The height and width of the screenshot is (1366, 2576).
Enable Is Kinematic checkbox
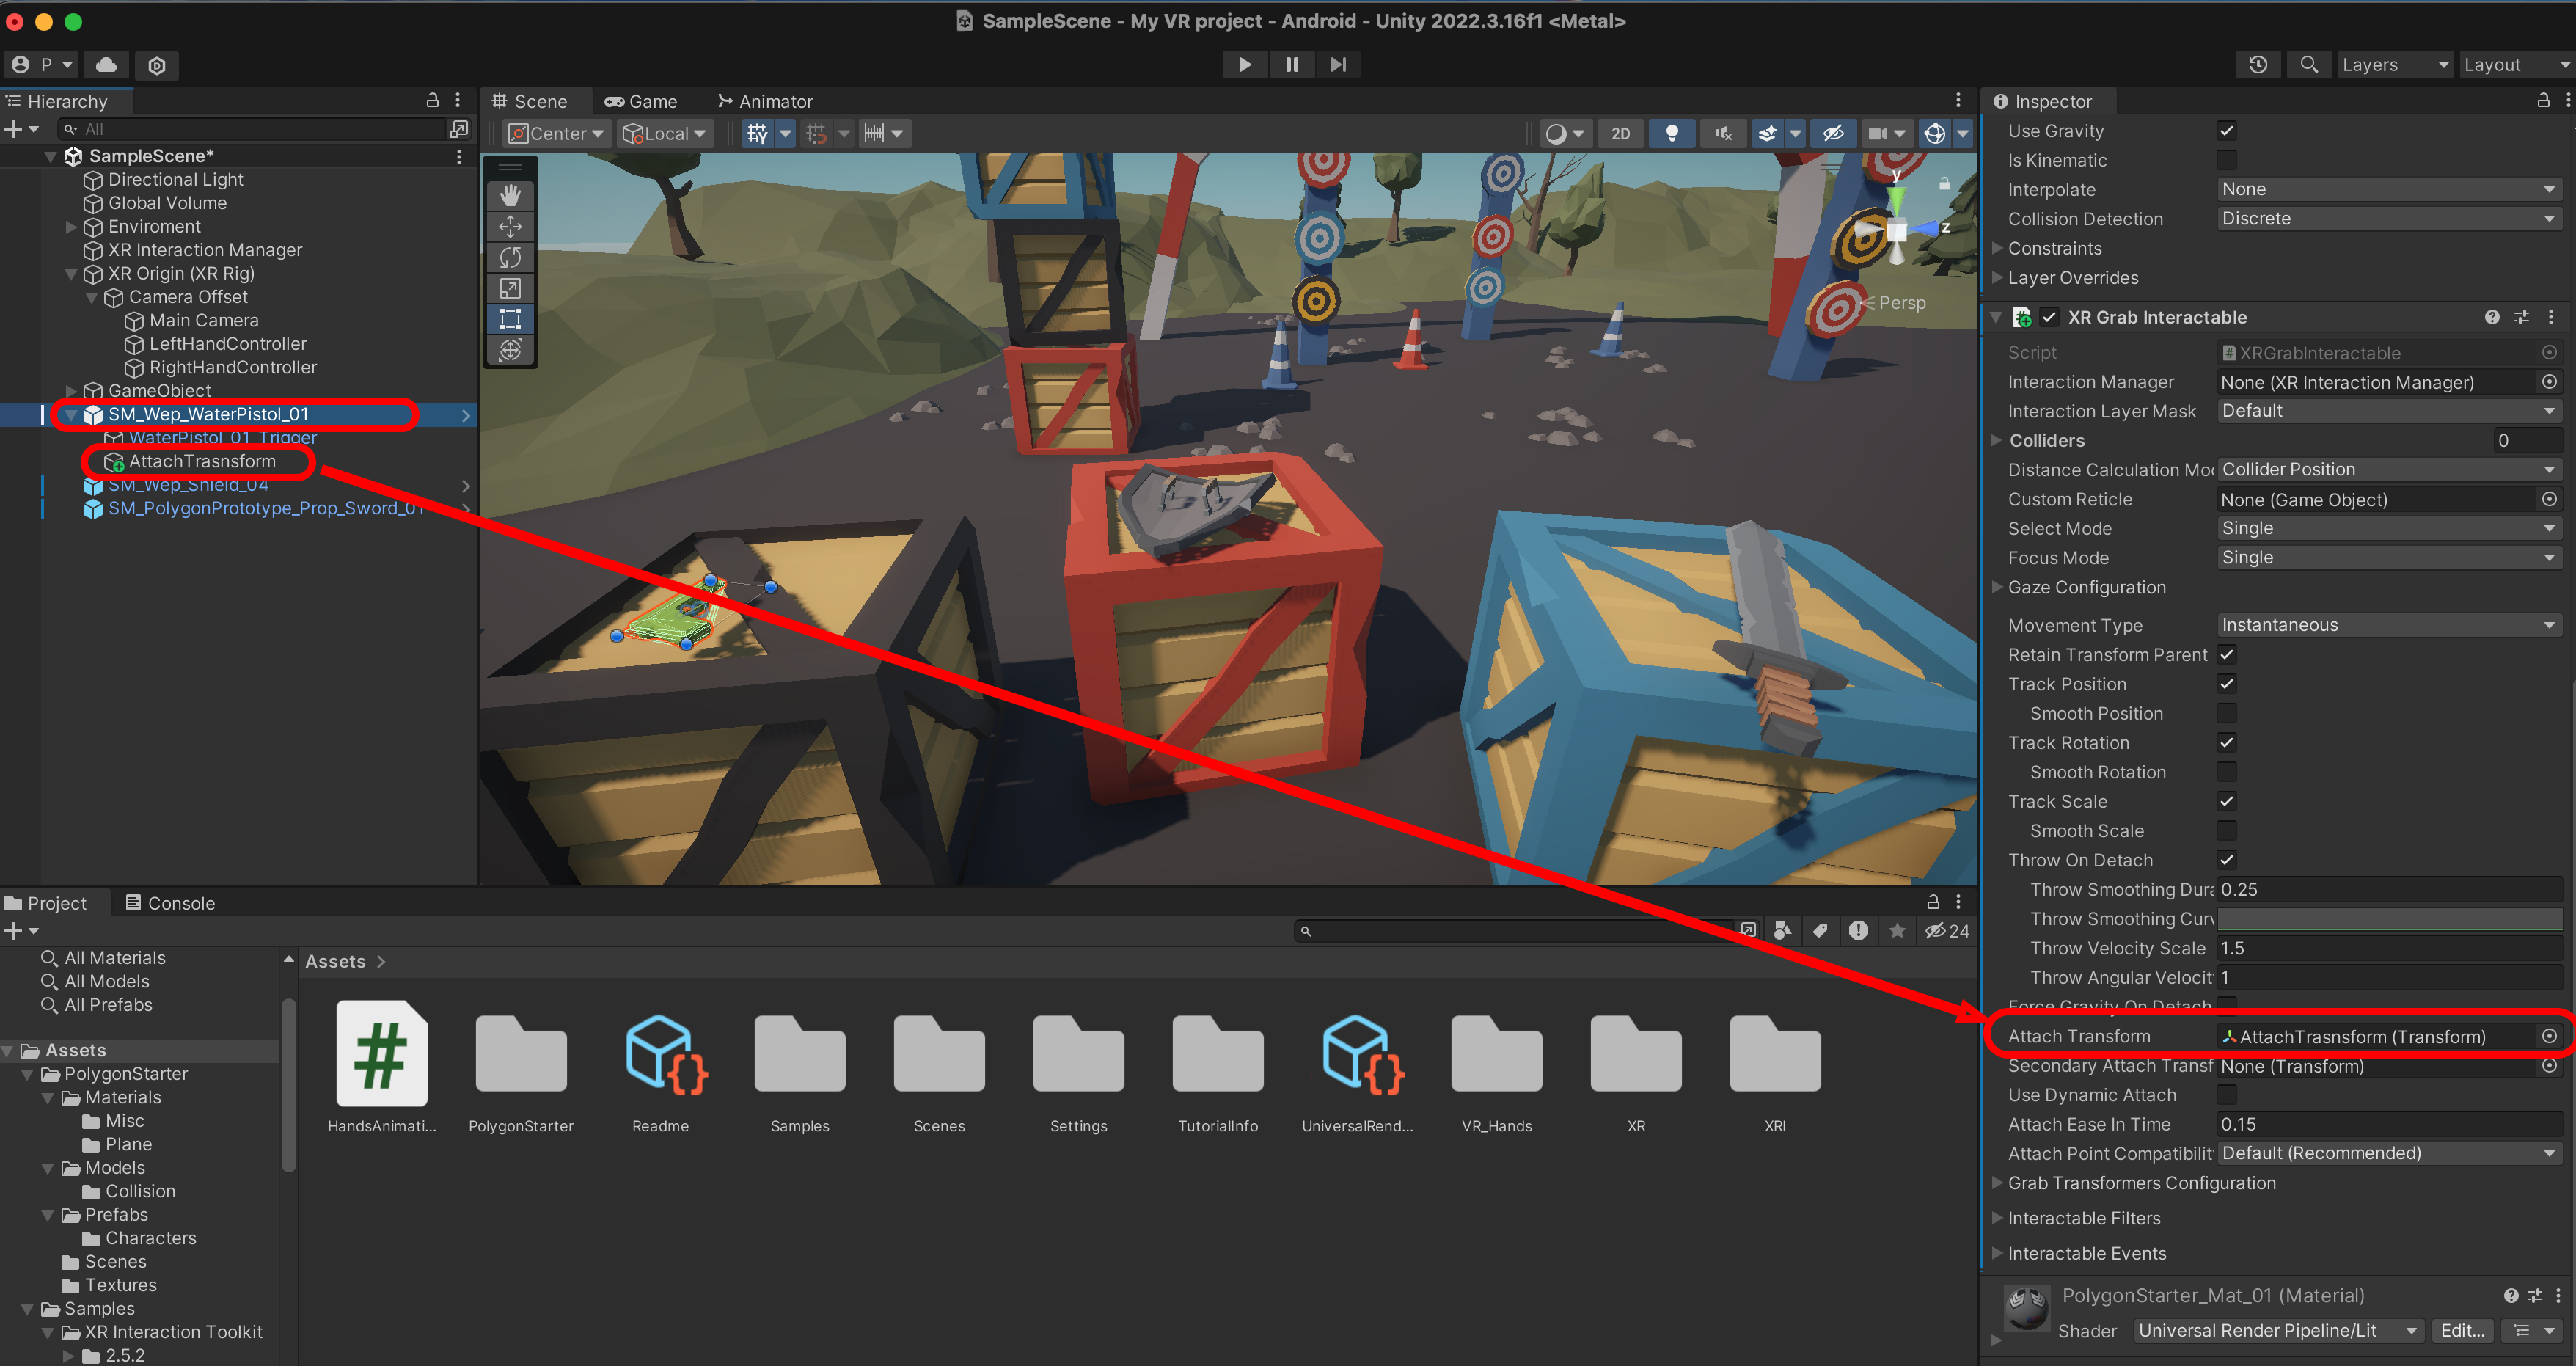click(2226, 160)
